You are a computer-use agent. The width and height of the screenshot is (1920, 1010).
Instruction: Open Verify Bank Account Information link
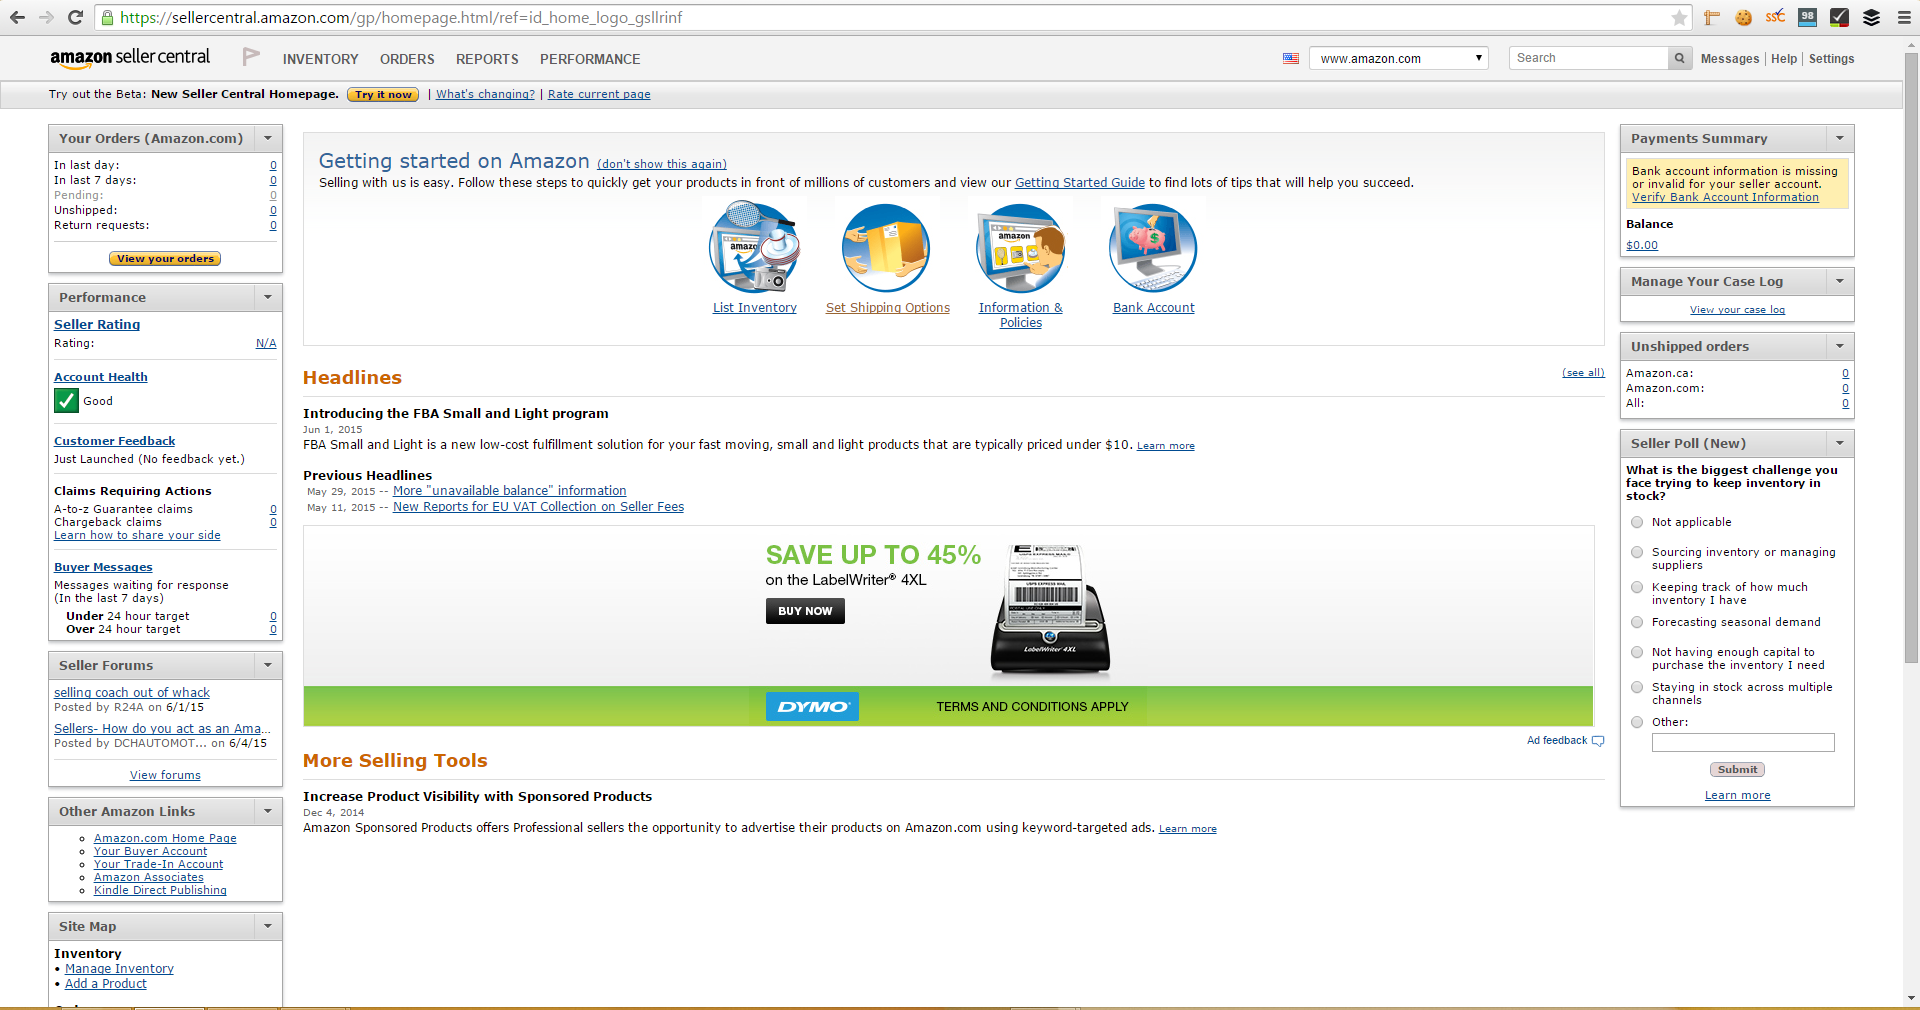click(1725, 198)
